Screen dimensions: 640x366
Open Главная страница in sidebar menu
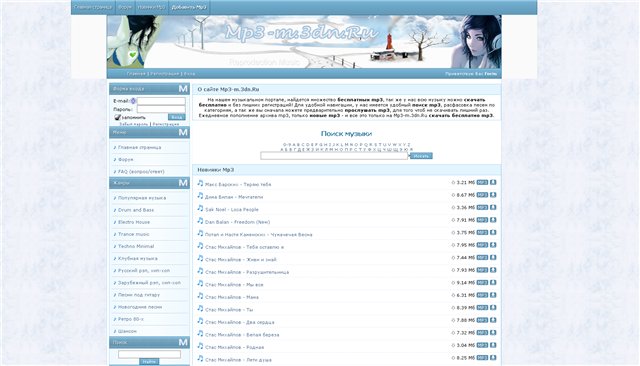(x=139, y=147)
